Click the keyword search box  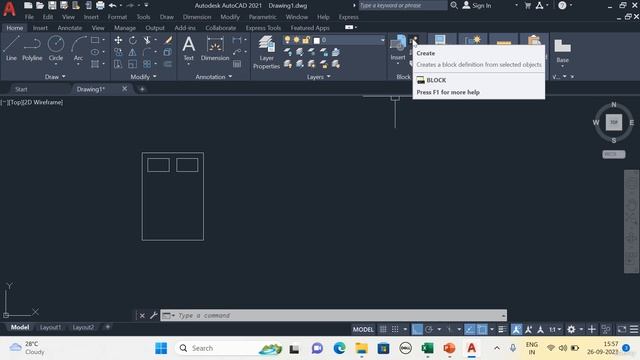point(402,5)
